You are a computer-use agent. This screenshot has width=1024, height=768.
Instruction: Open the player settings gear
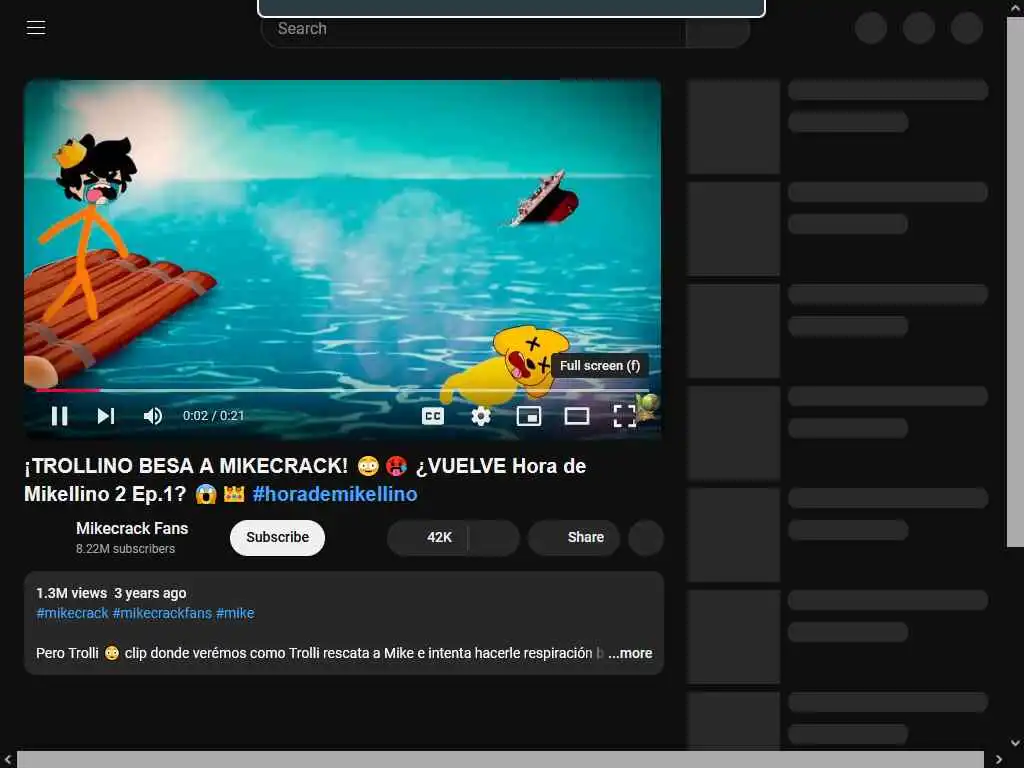coord(481,416)
